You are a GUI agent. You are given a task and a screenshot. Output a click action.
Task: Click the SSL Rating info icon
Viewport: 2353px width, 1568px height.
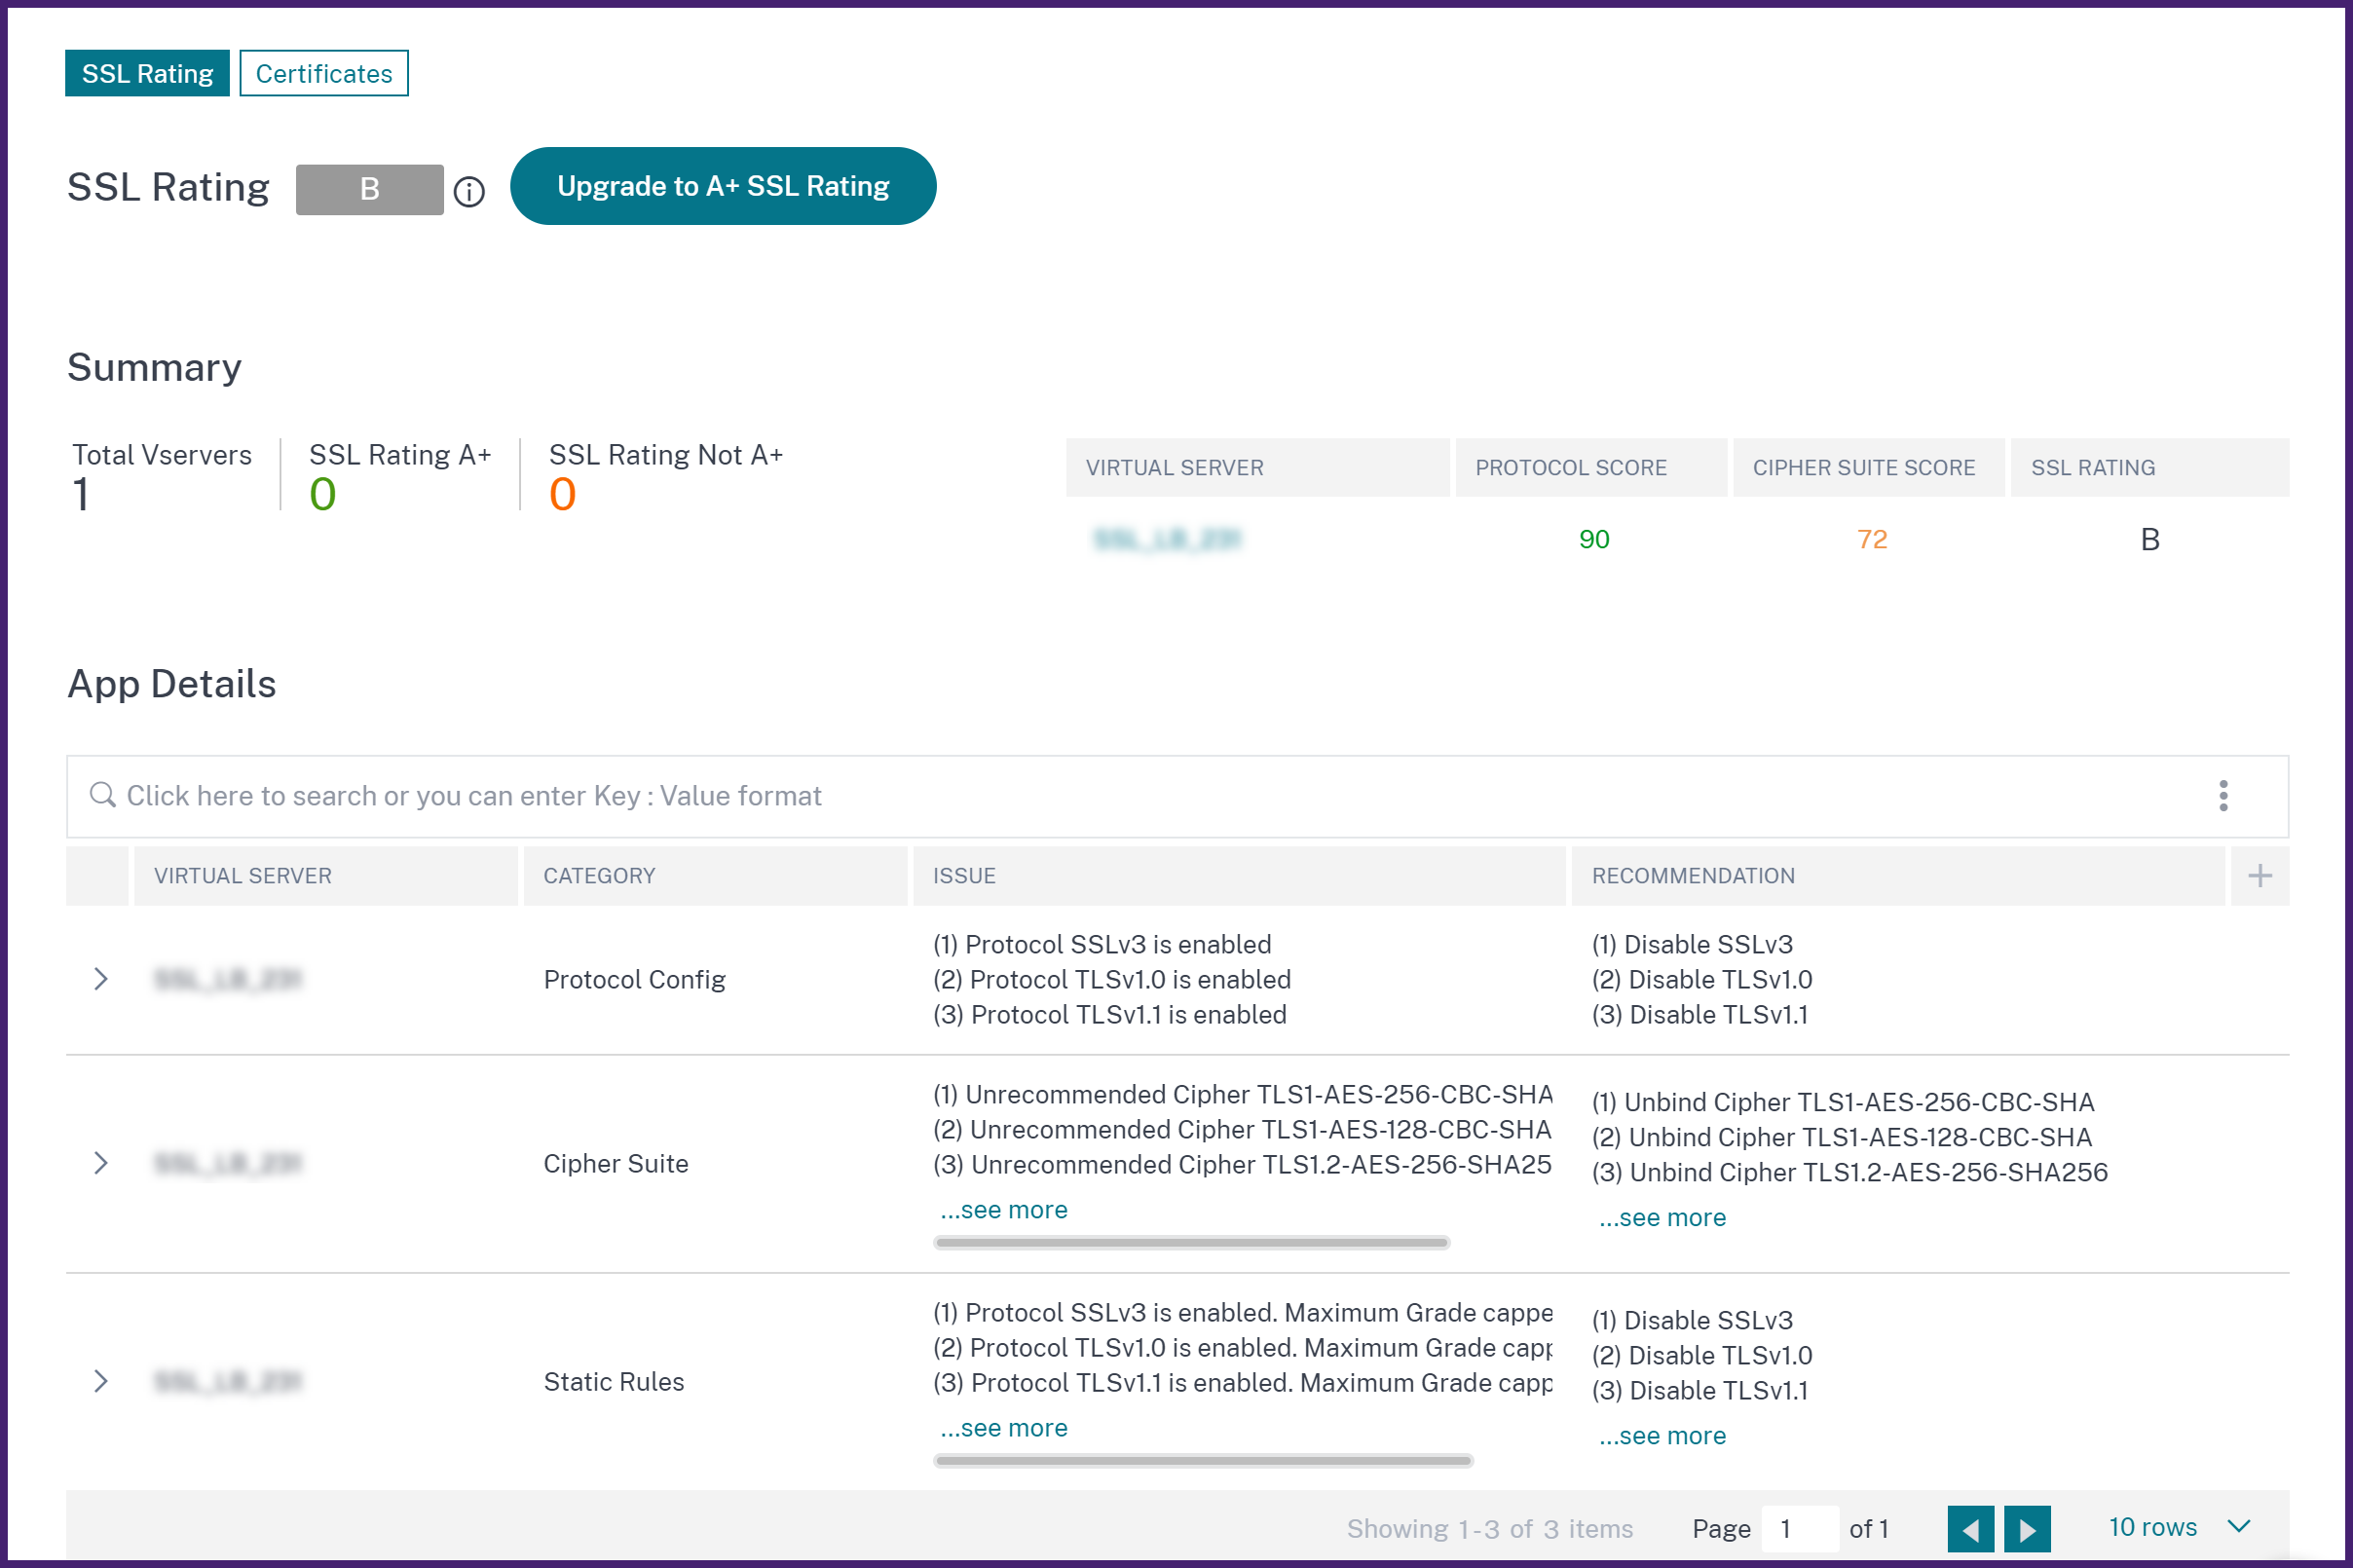[x=468, y=191]
